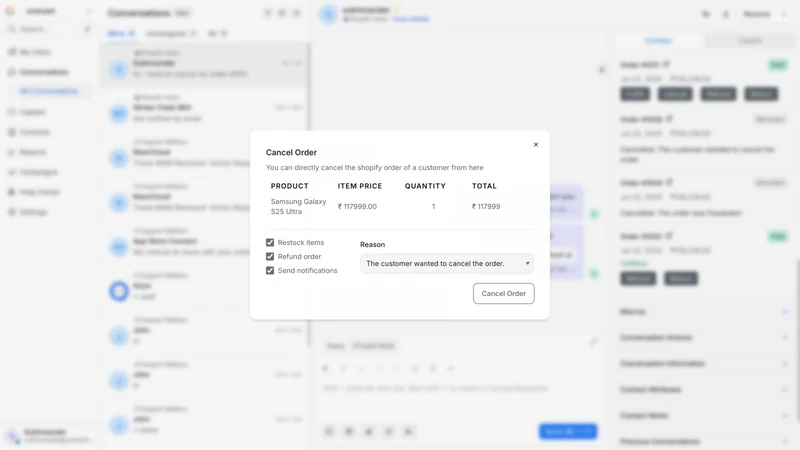Click the ITEM PRICE column header

[x=360, y=186]
